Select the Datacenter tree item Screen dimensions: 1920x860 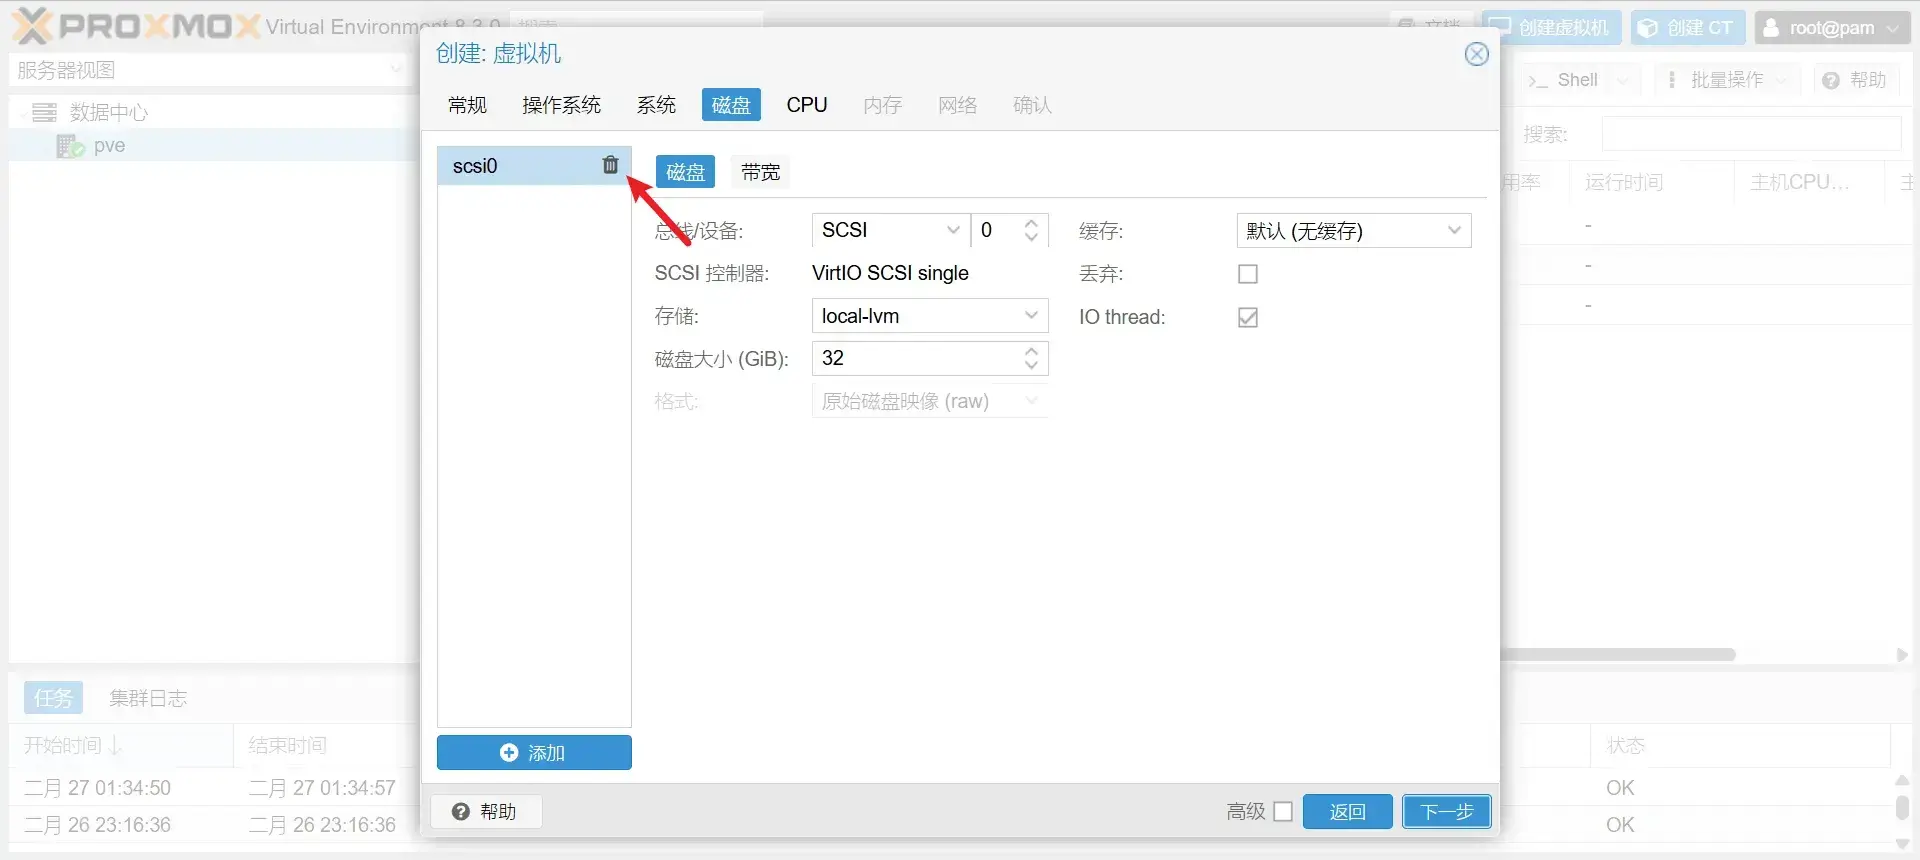(x=108, y=112)
